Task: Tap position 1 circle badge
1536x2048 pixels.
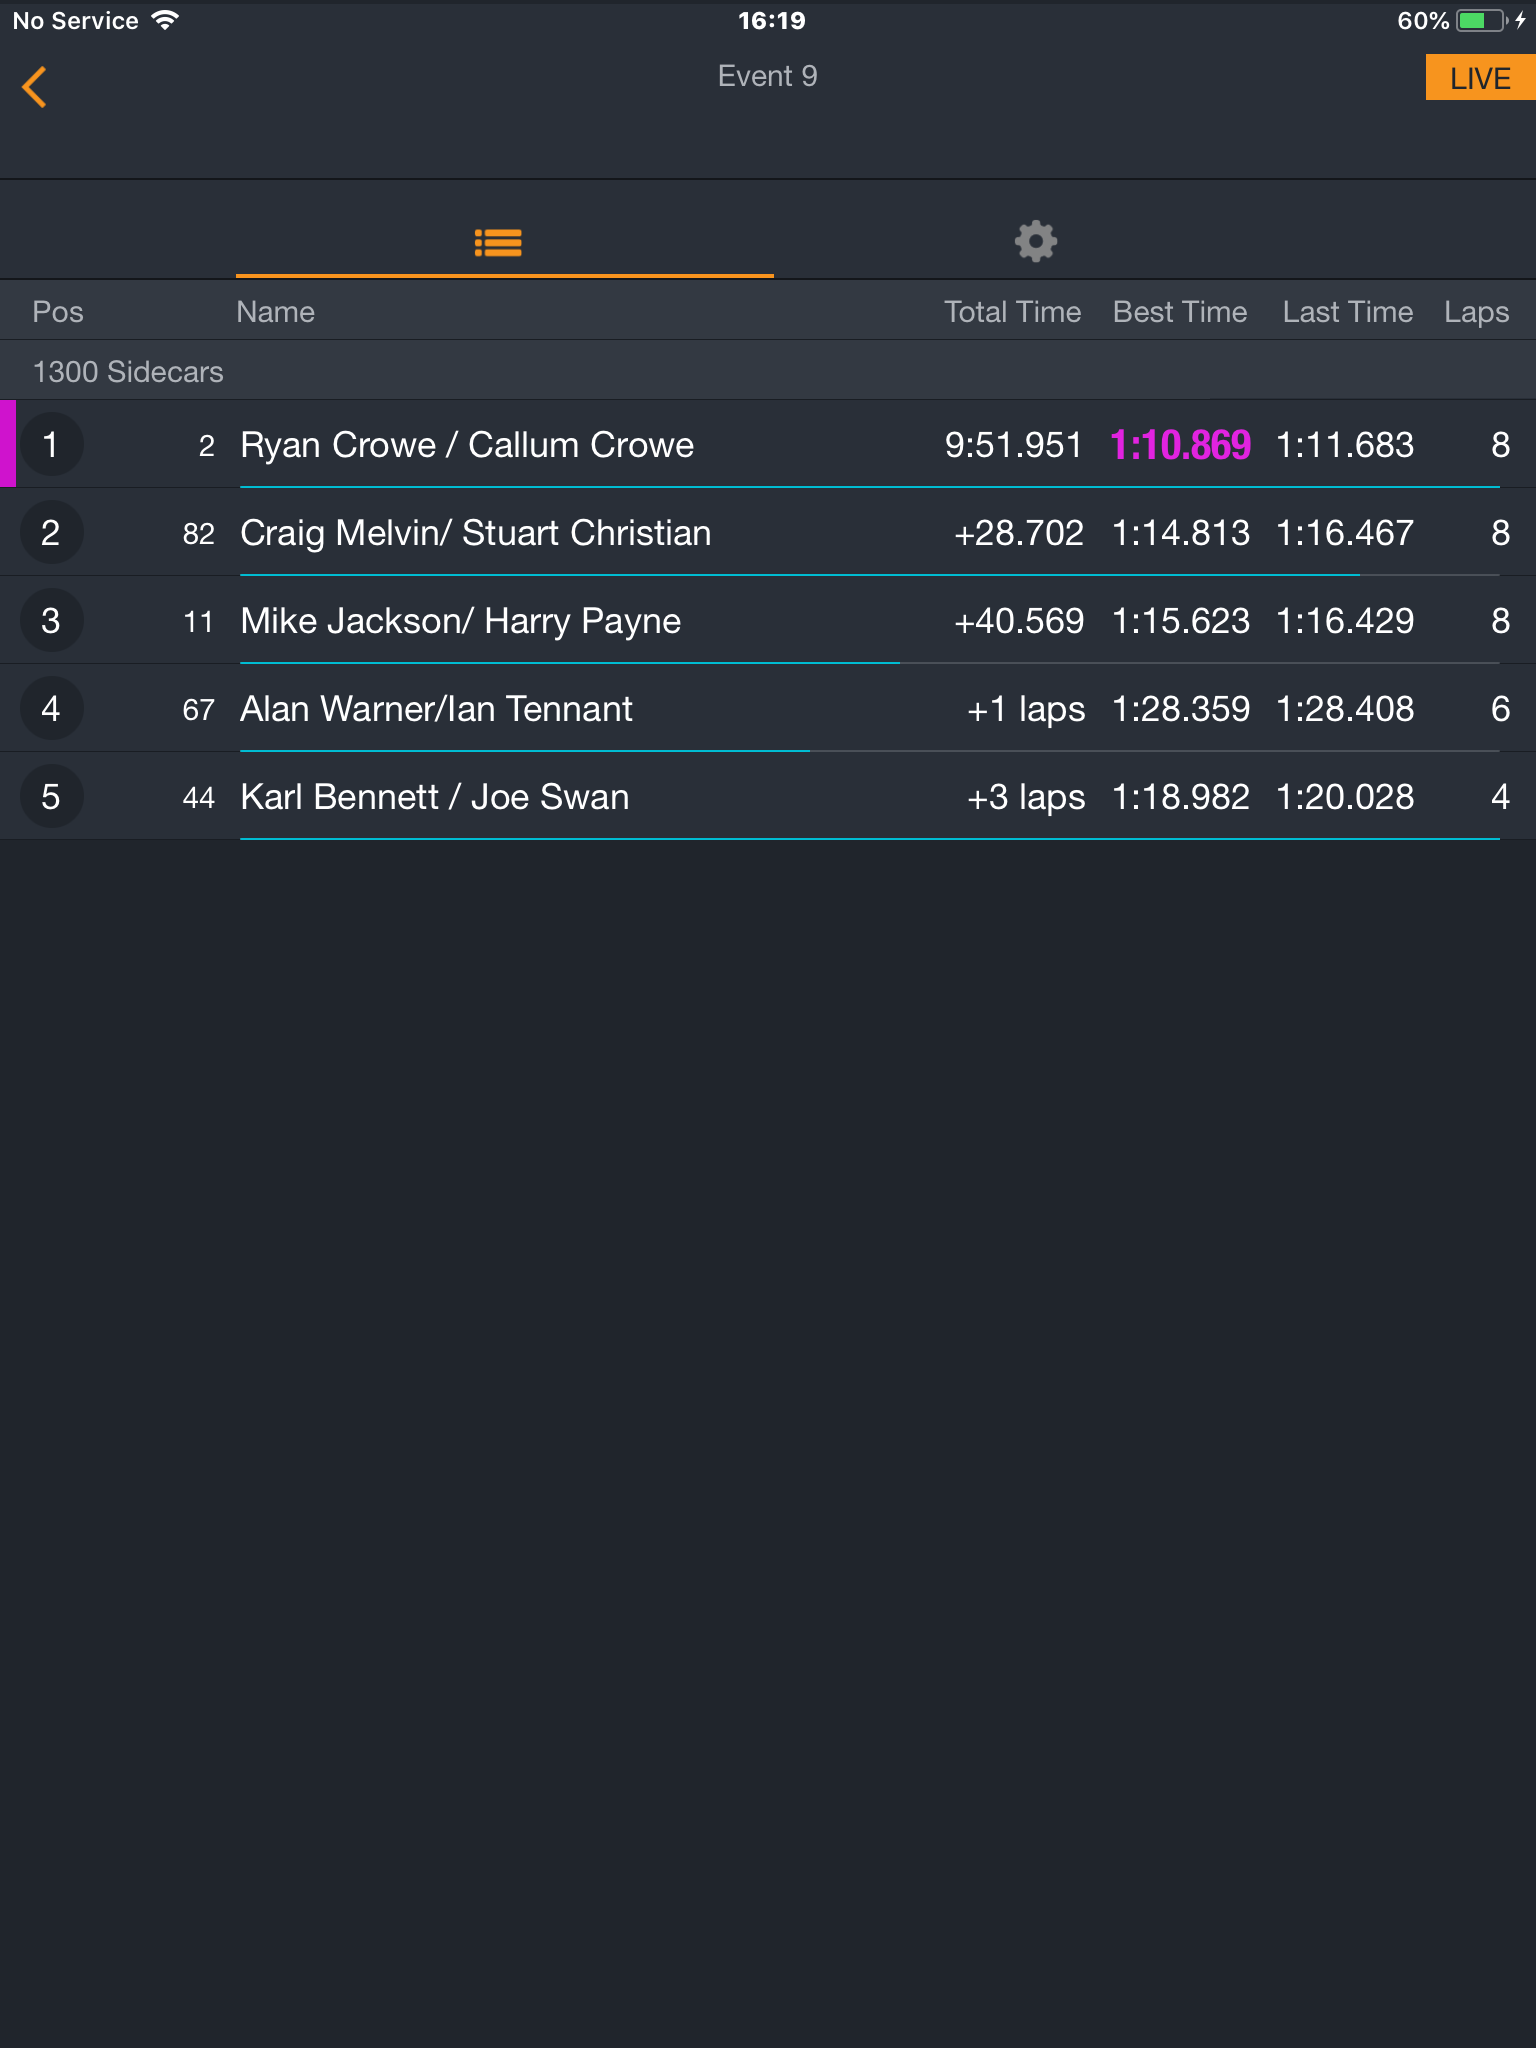Action: [51, 444]
